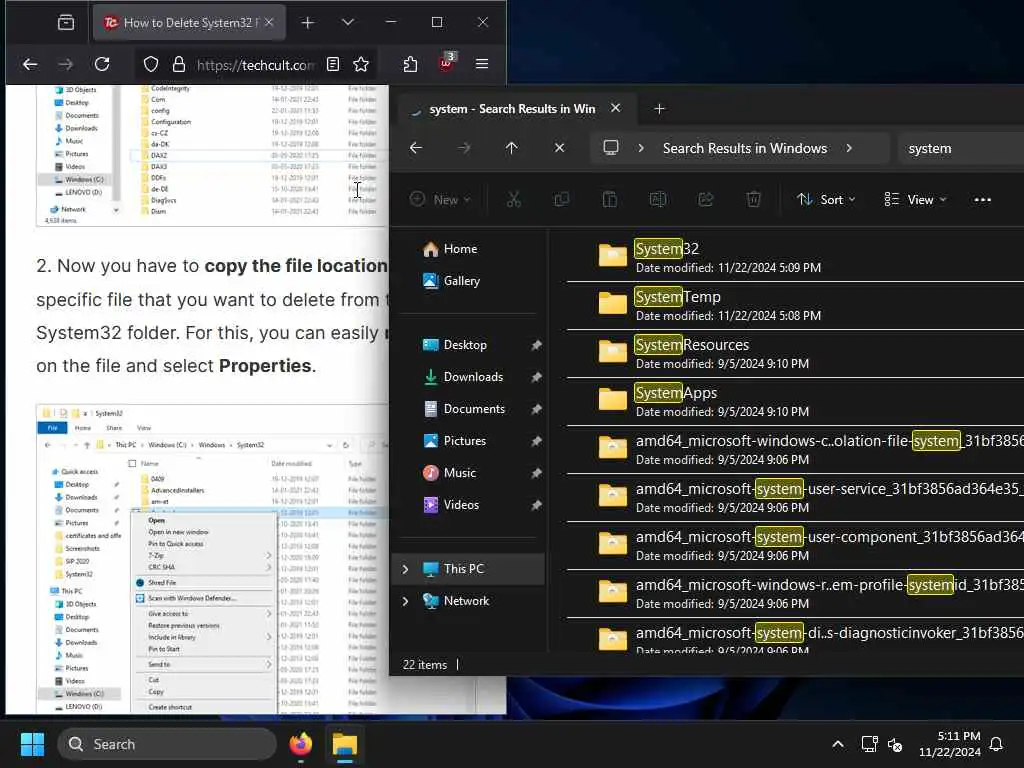1024x768 pixels.
Task: Select amd64_microsoft-system-user-service folder
Action: click(793, 498)
